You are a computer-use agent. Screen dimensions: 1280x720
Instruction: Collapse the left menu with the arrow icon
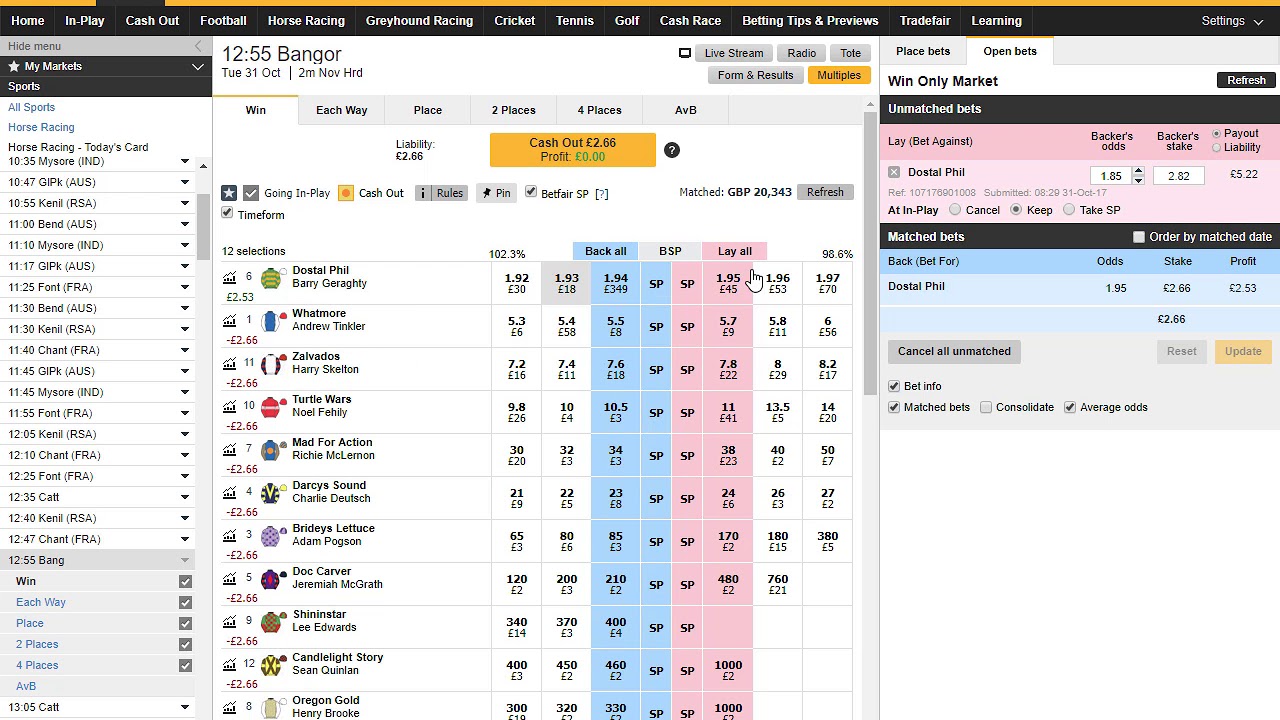[198, 46]
